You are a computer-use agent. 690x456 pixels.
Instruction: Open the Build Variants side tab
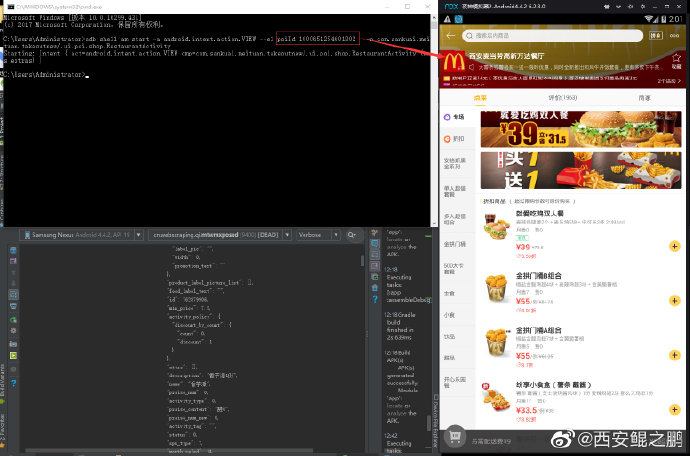pyautogui.click(x=2, y=382)
